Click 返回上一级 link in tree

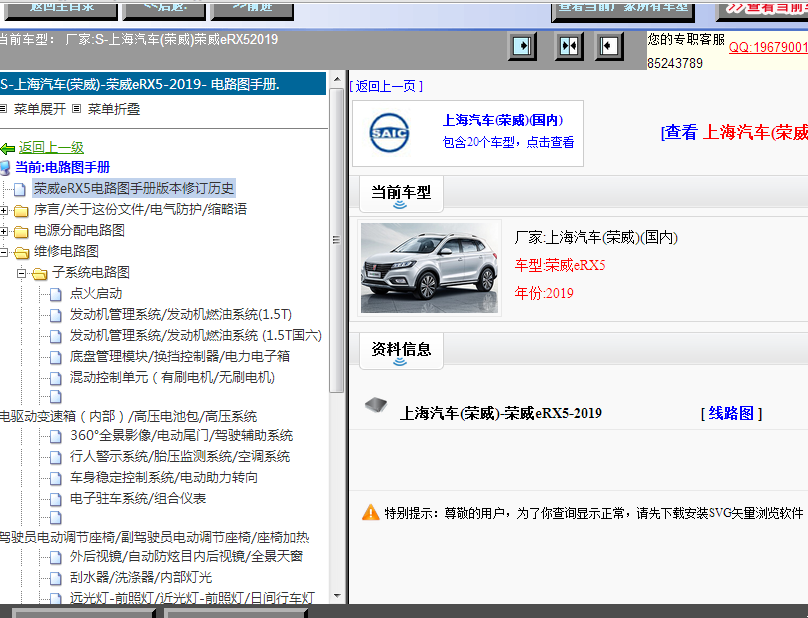(x=51, y=148)
